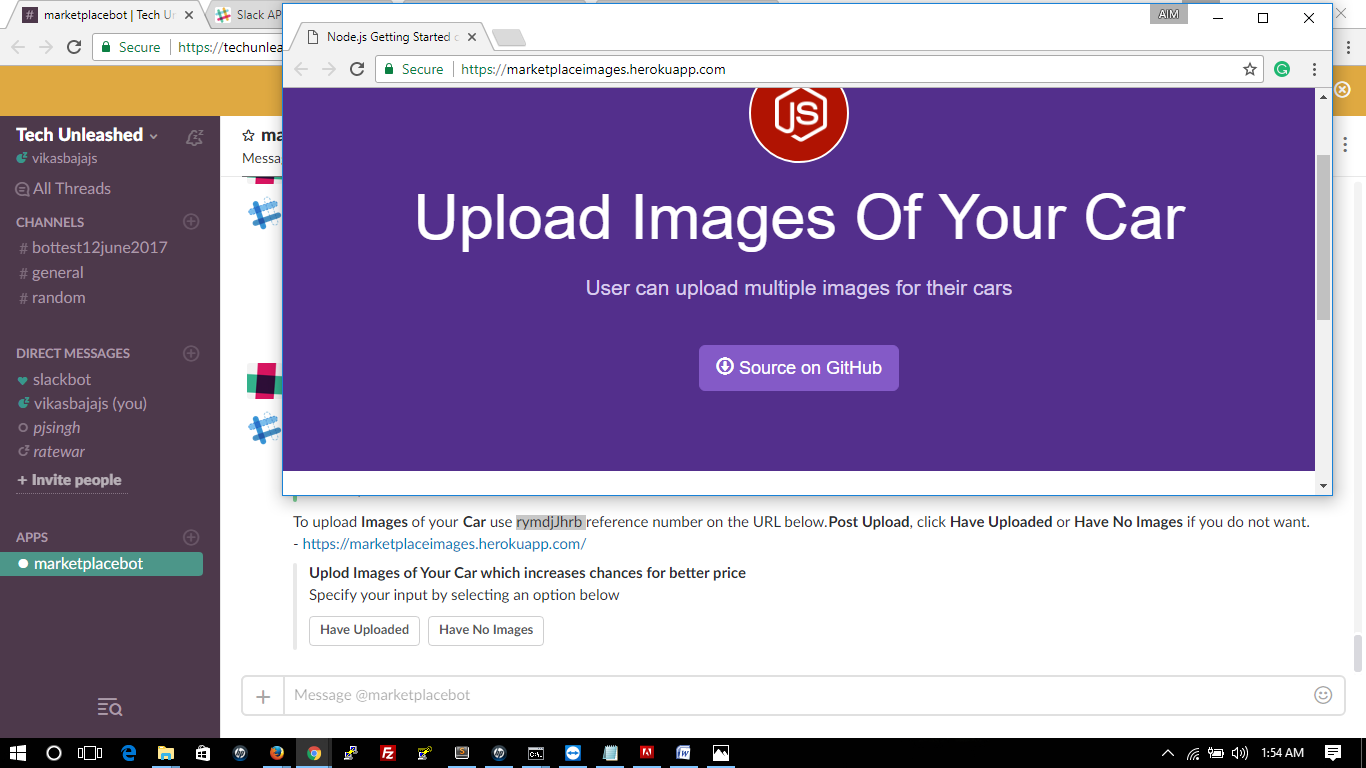Open Microsoft Edge from the taskbar
1366x768 pixels.
coord(129,753)
